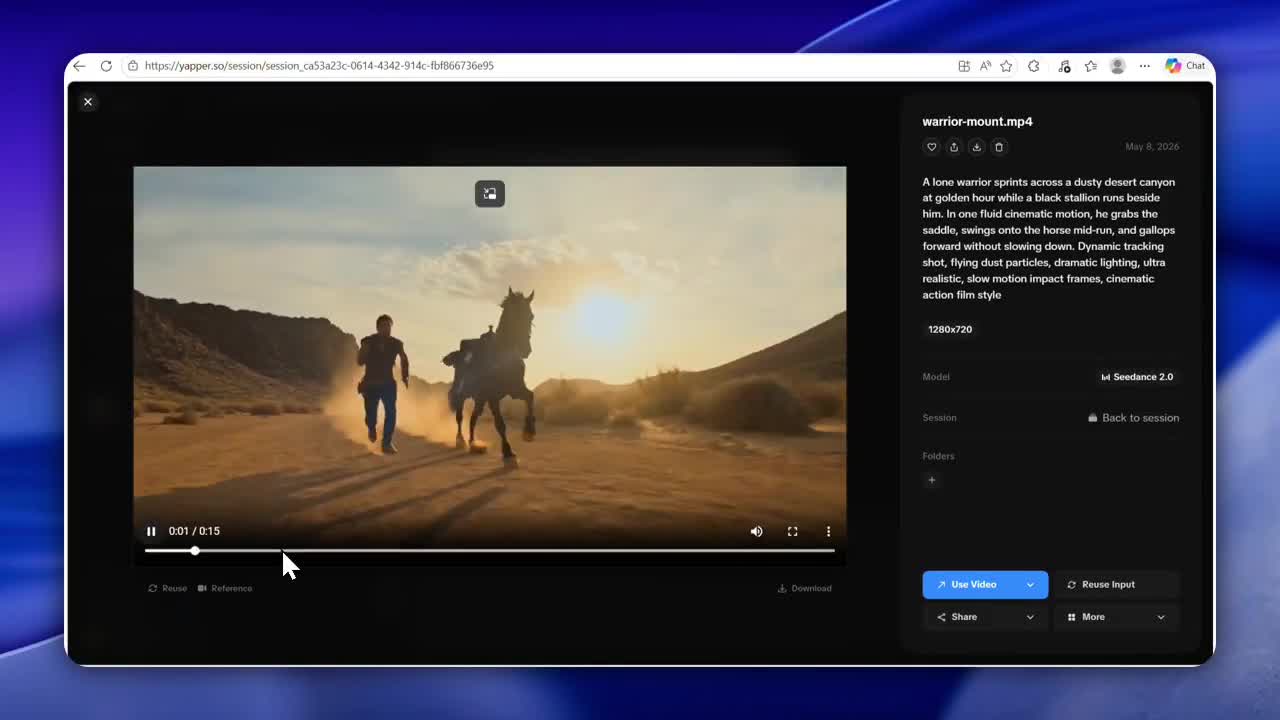The image size is (1280, 720).
Task: Click the picture-in-picture overlay icon on video
Action: coord(490,194)
